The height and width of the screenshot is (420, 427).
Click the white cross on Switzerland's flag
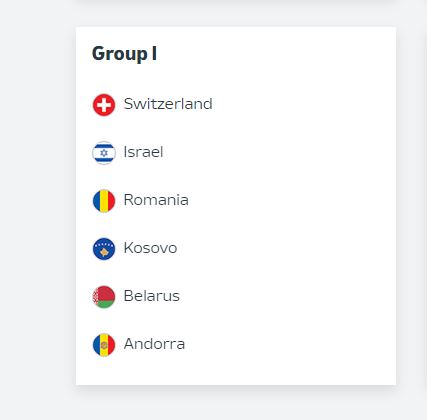point(104,105)
